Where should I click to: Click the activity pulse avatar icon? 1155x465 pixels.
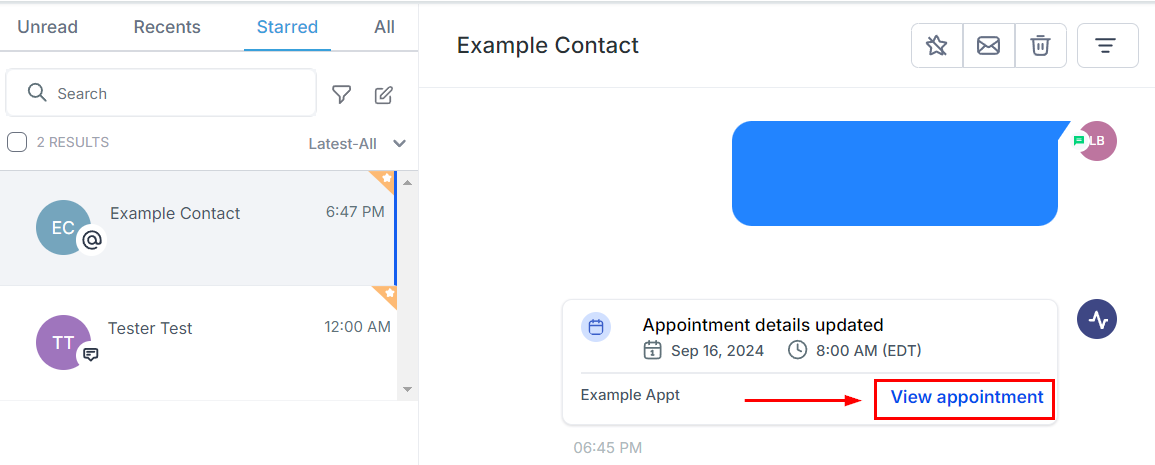pyautogui.click(x=1097, y=320)
